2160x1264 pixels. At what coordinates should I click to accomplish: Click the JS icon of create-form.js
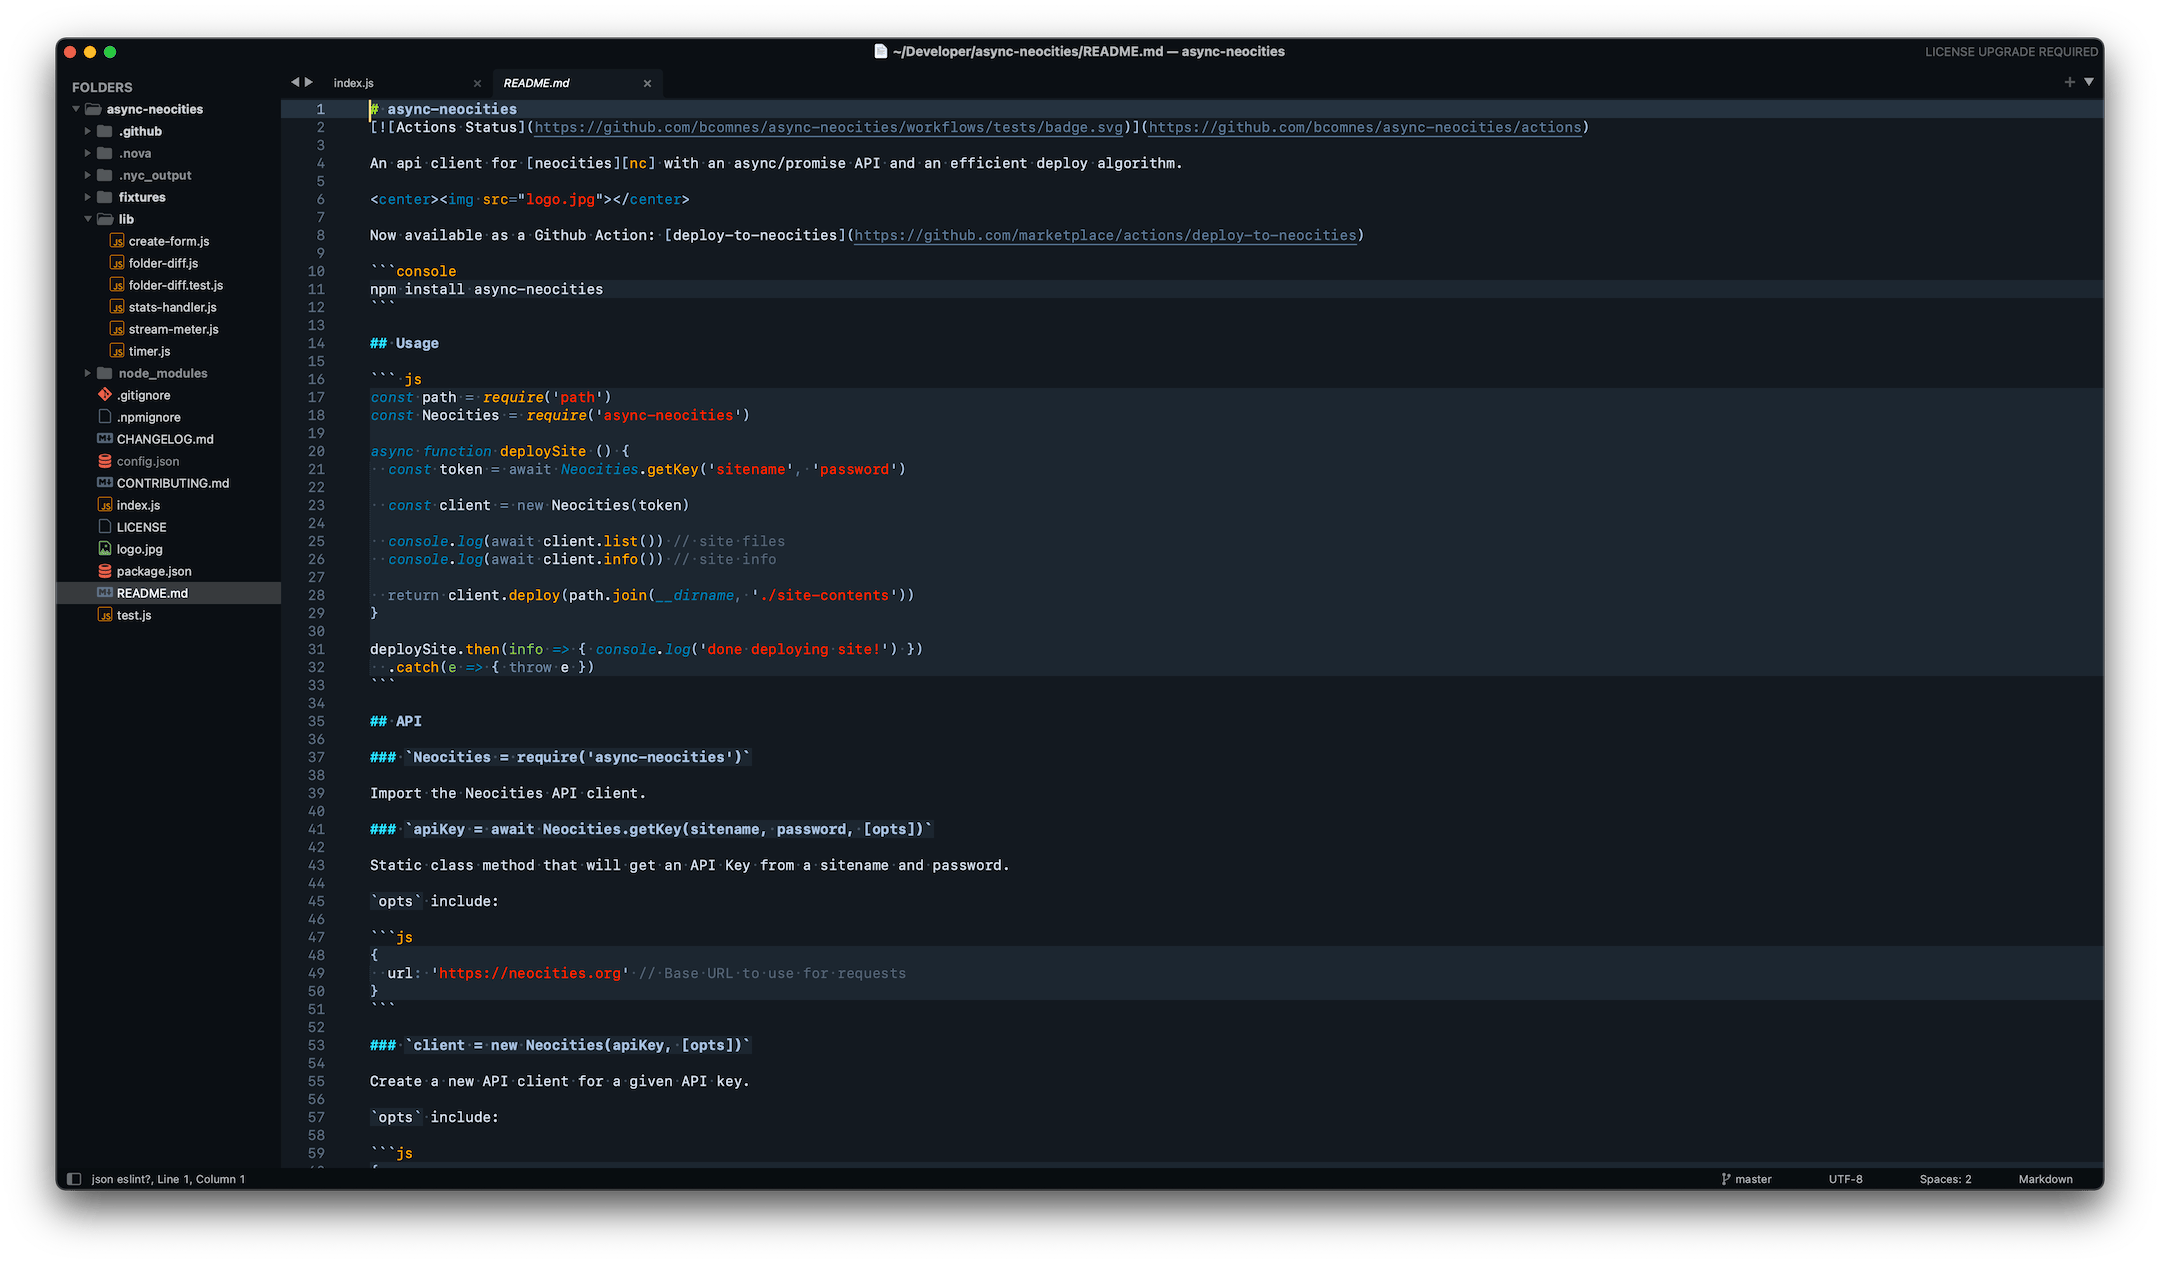pyautogui.click(x=117, y=241)
